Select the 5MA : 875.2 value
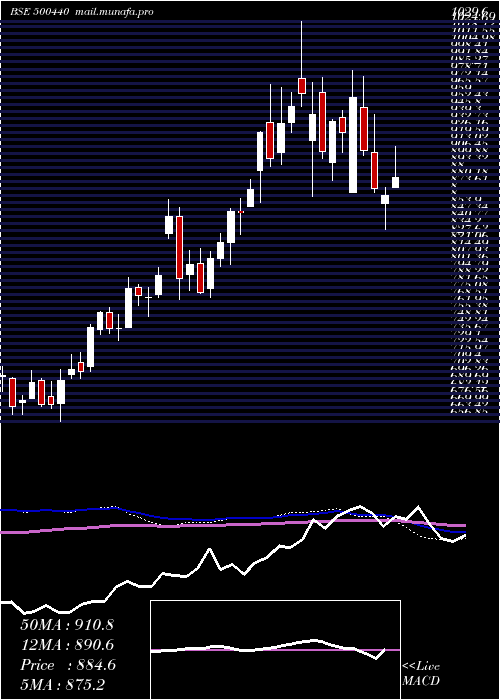Image resolution: width=500 pixels, height=700 pixels. pyautogui.click(x=63, y=685)
